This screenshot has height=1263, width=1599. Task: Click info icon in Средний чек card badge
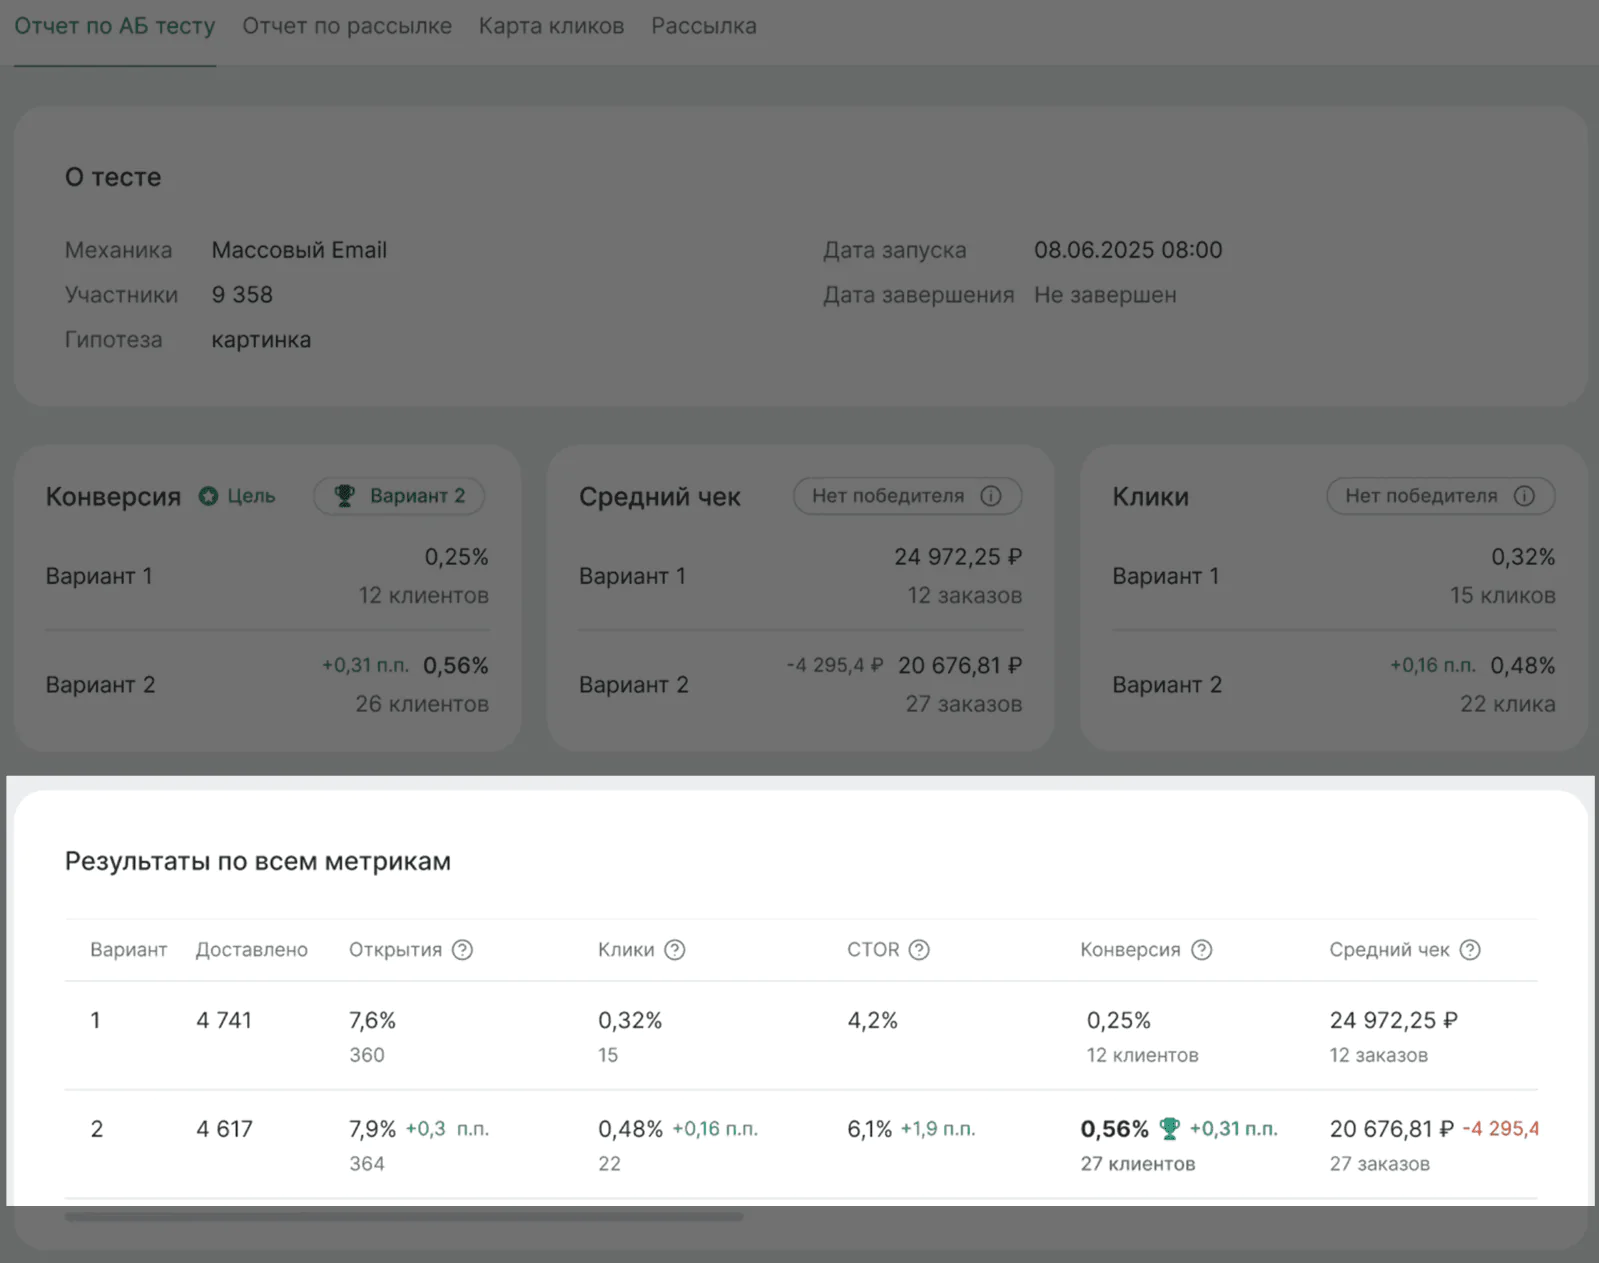point(991,496)
